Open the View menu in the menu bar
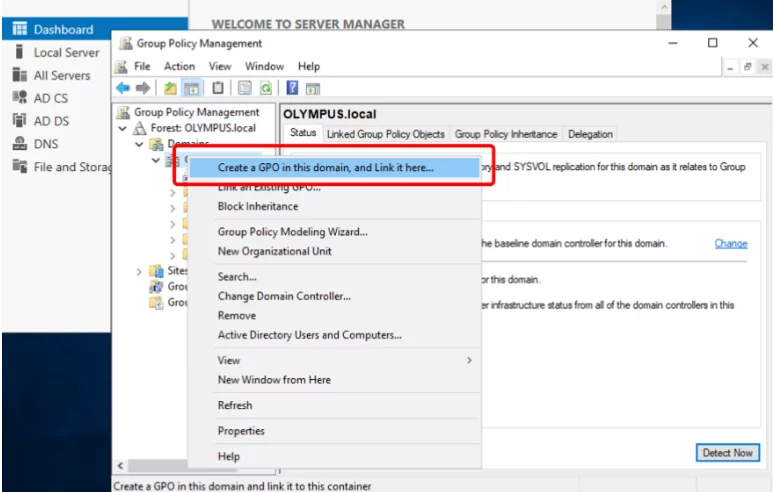The image size is (773, 492). (219, 66)
